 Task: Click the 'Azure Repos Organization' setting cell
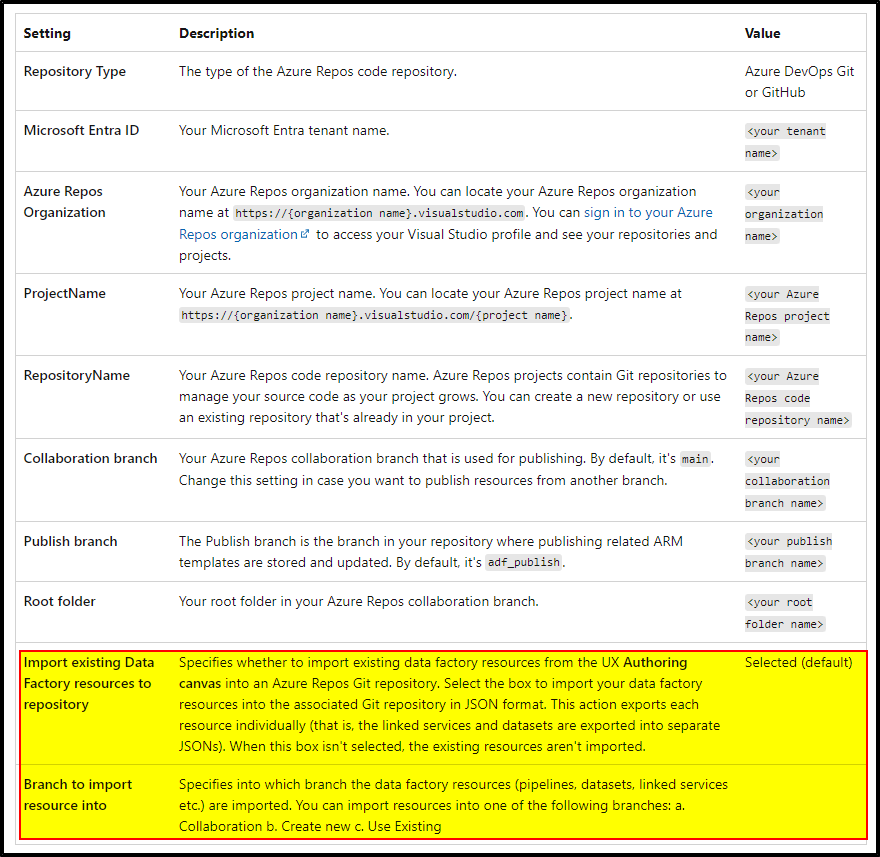click(x=65, y=202)
